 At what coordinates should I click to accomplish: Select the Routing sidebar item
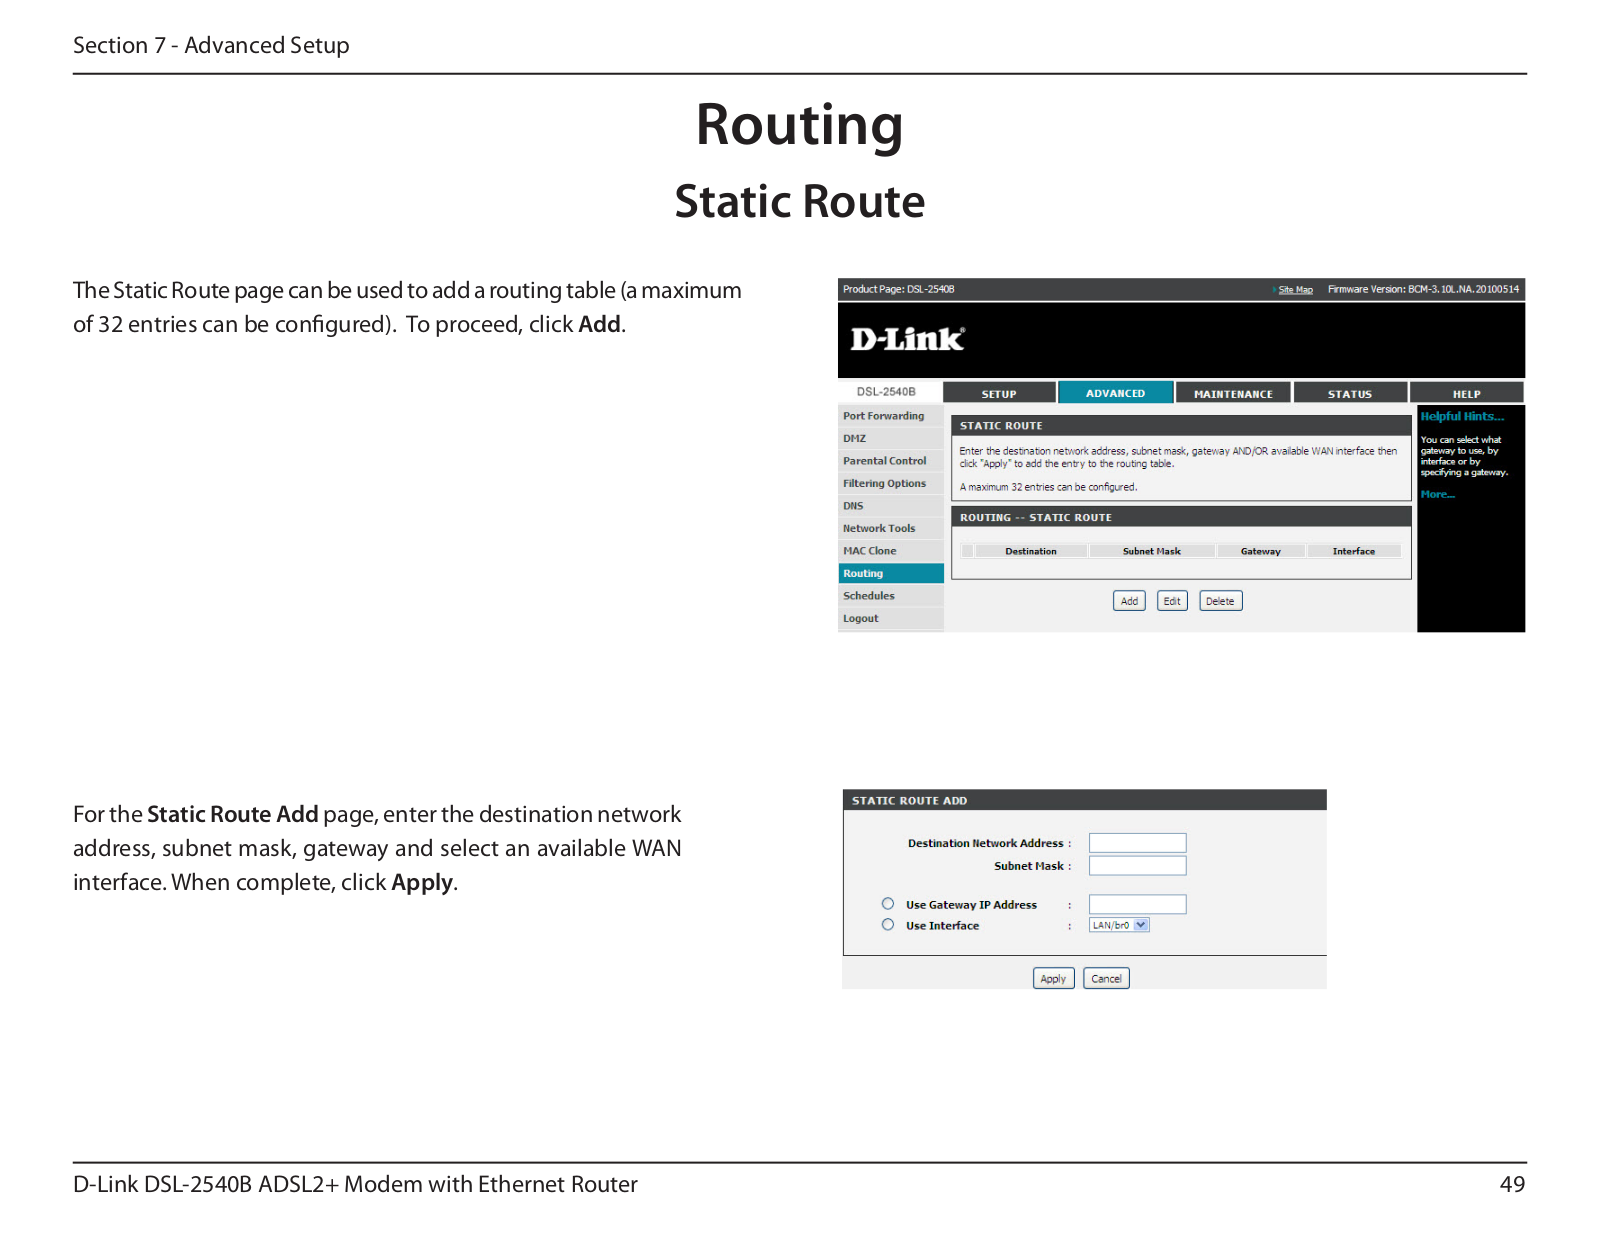890,573
